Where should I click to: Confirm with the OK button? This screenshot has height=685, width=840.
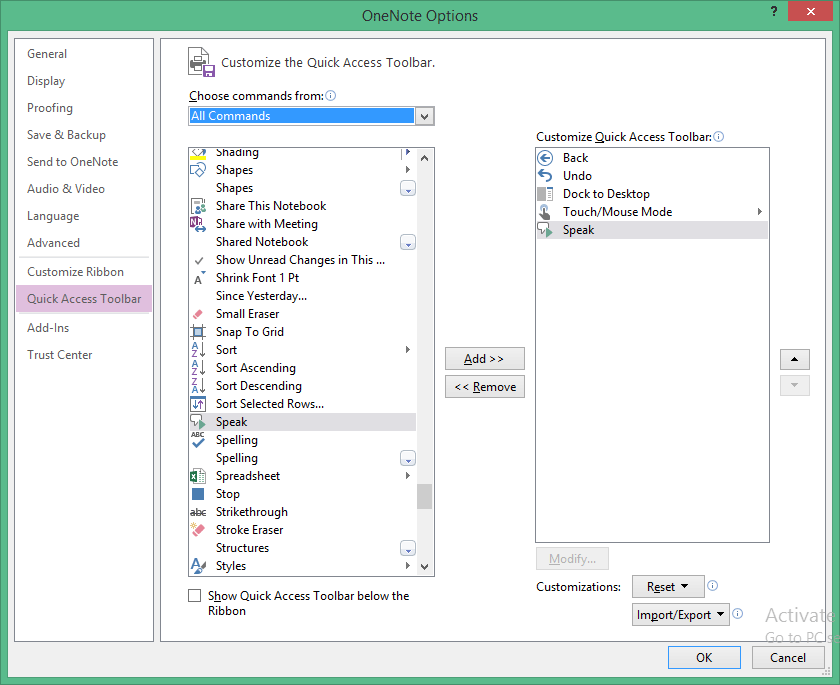pyautogui.click(x=704, y=658)
